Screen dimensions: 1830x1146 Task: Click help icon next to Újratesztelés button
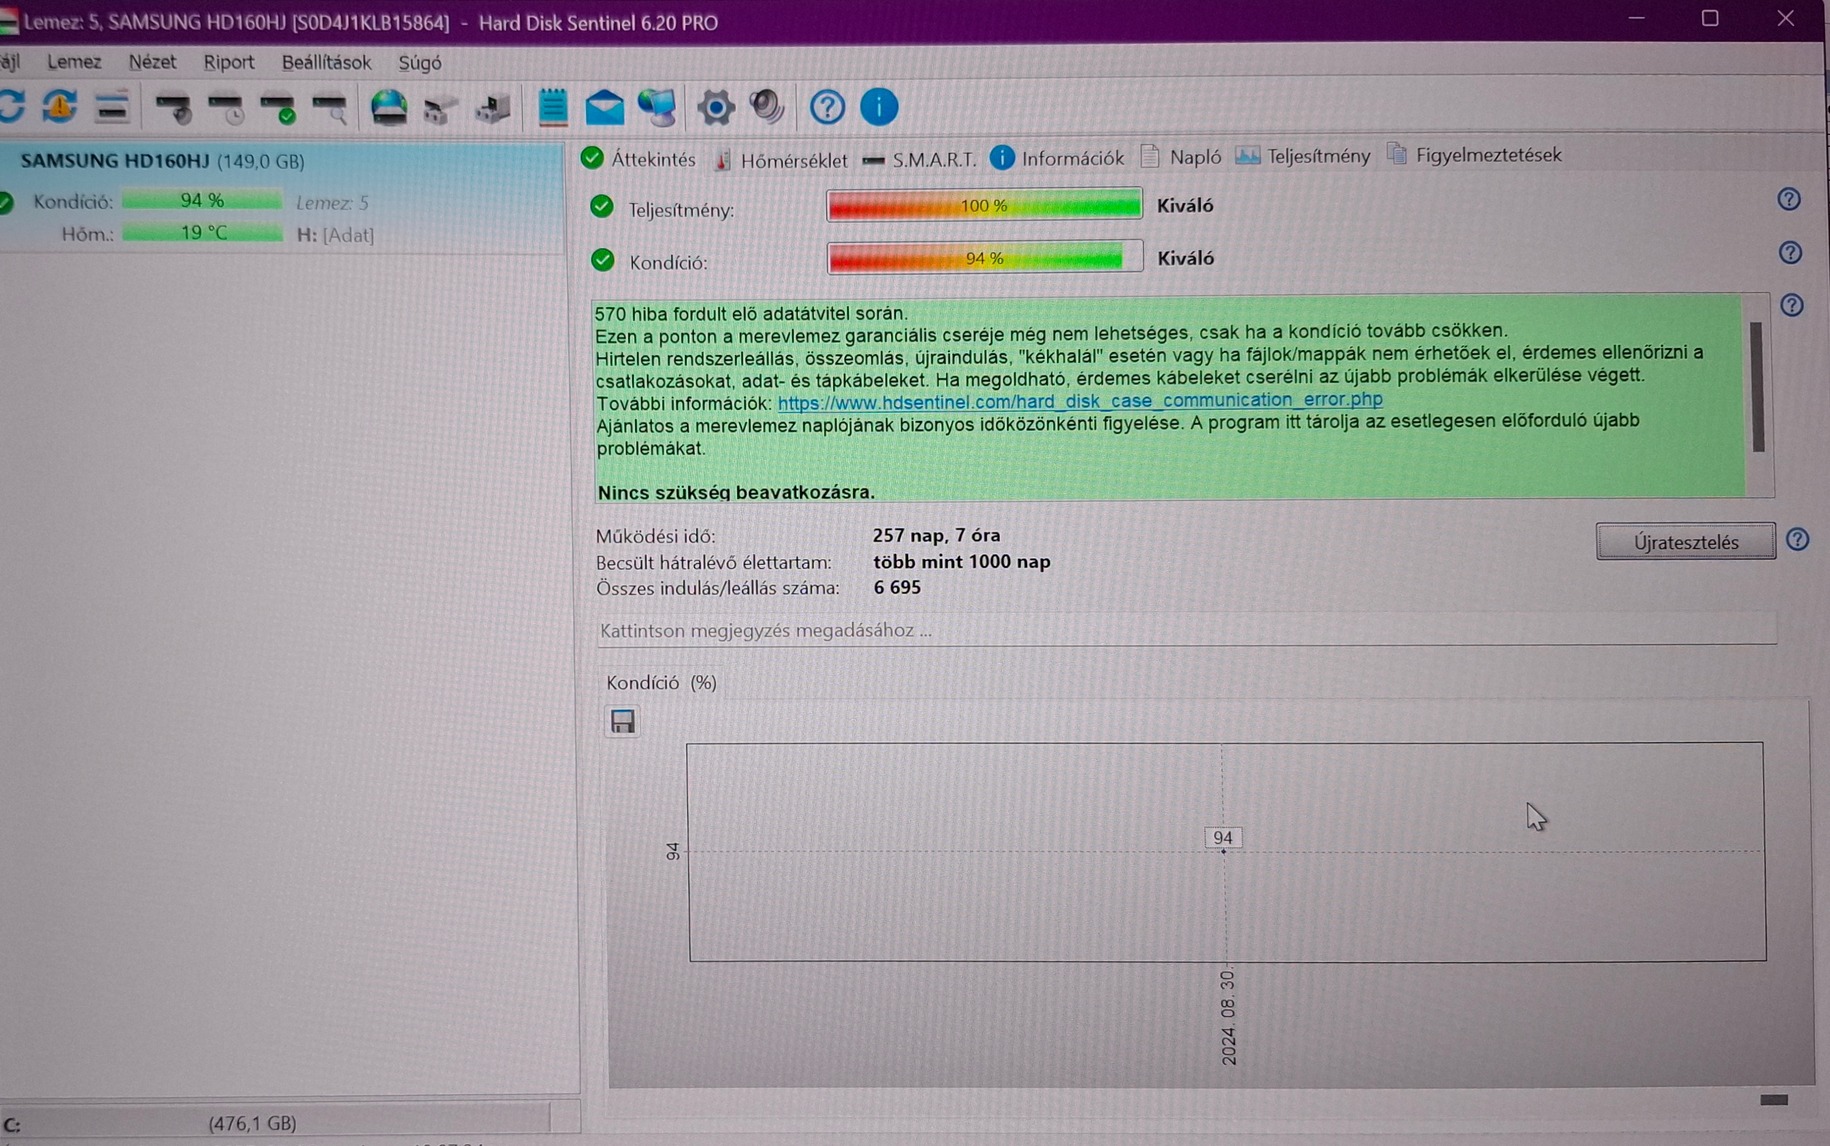coord(1798,540)
